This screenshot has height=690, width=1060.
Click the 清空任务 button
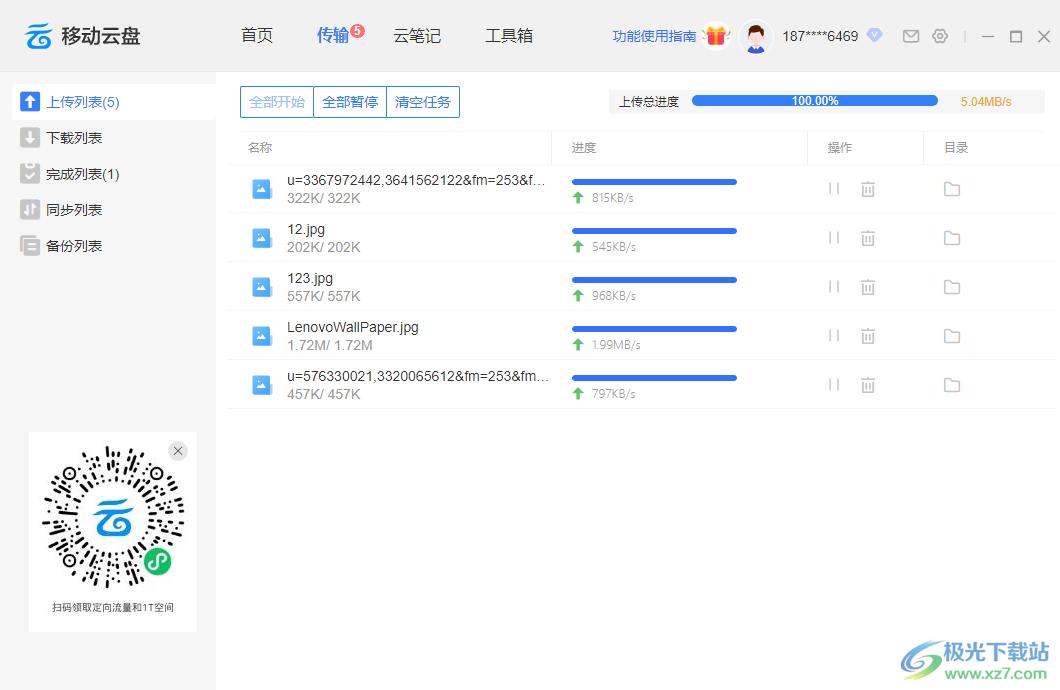click(x=423, y=102)
